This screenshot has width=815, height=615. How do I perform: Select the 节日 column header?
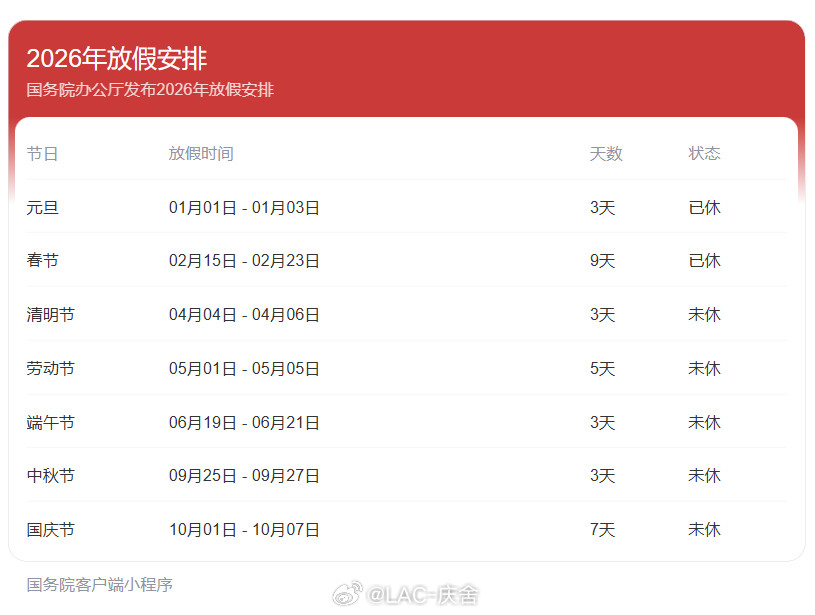[x=40, y=152]
